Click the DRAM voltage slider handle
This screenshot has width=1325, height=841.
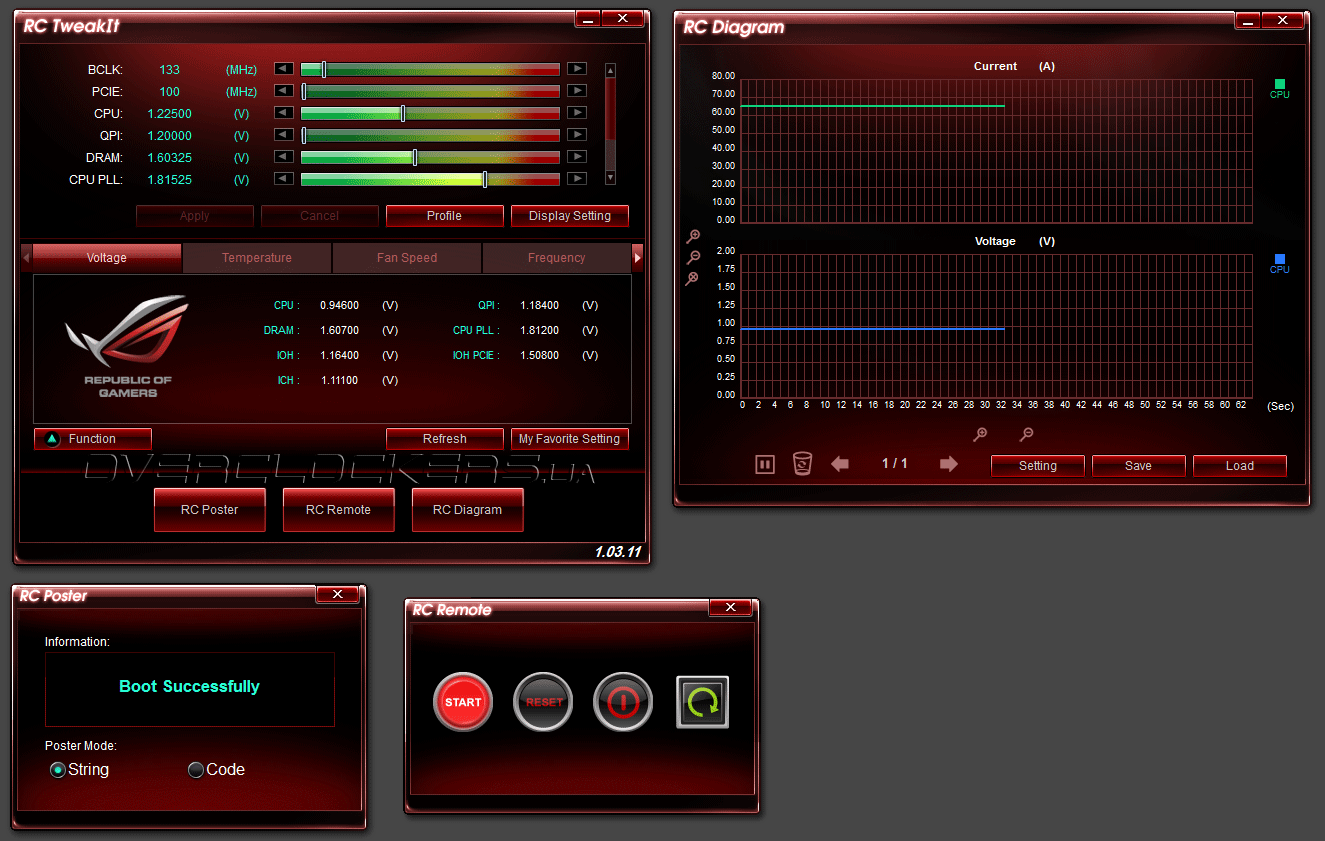click(x=415, y=157)
